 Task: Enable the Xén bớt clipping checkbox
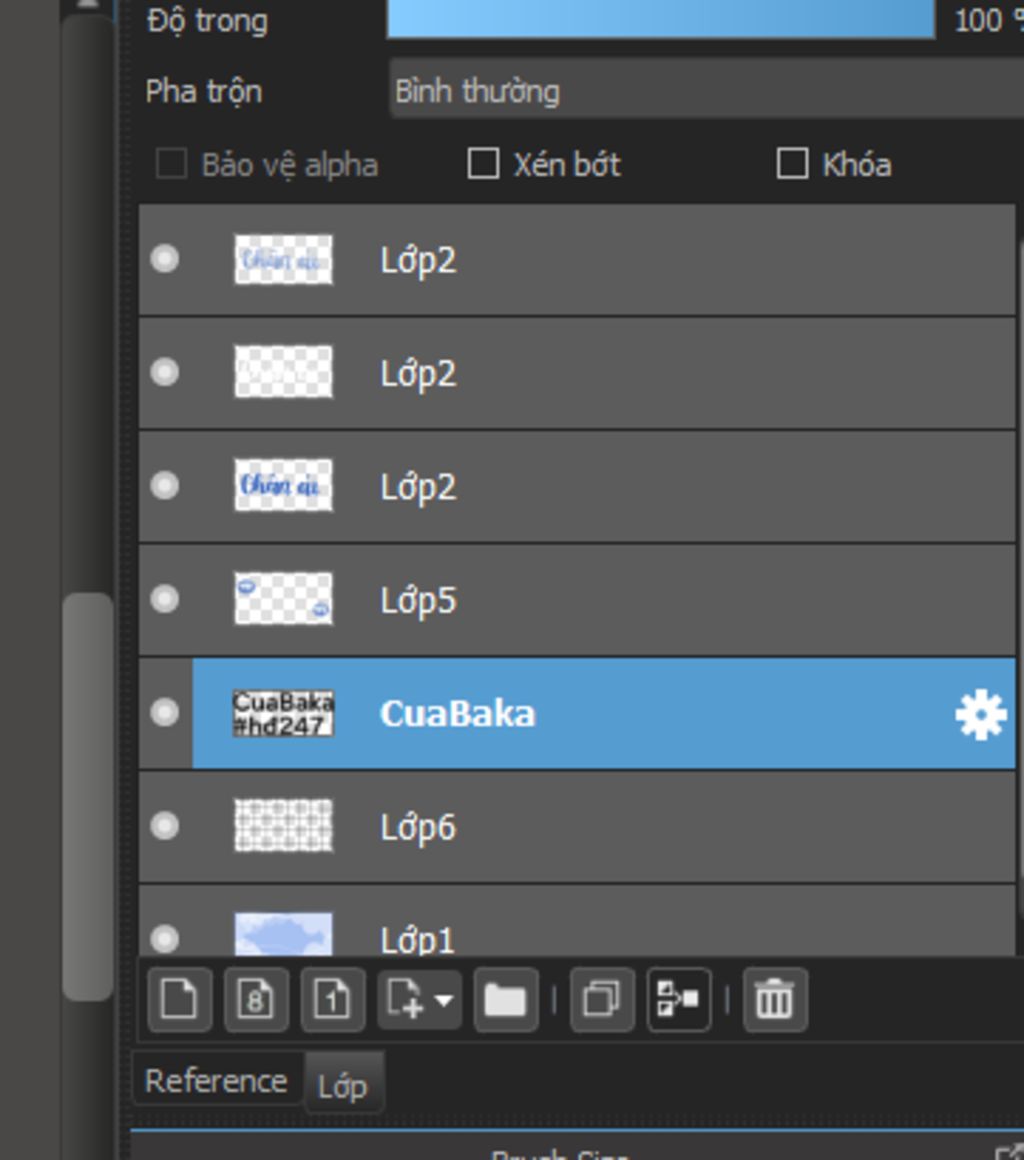click(x=484, y=164)
